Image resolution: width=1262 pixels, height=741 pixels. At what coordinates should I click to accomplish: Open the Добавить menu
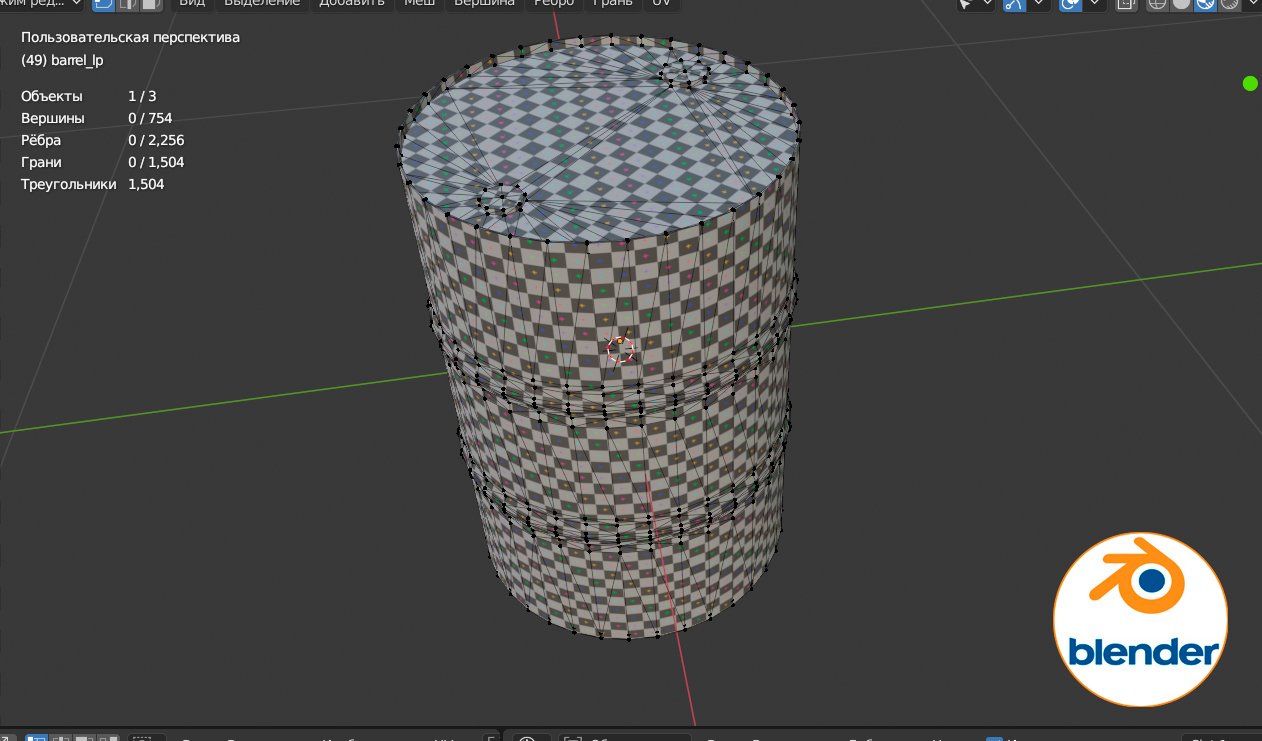coord(352,3)
